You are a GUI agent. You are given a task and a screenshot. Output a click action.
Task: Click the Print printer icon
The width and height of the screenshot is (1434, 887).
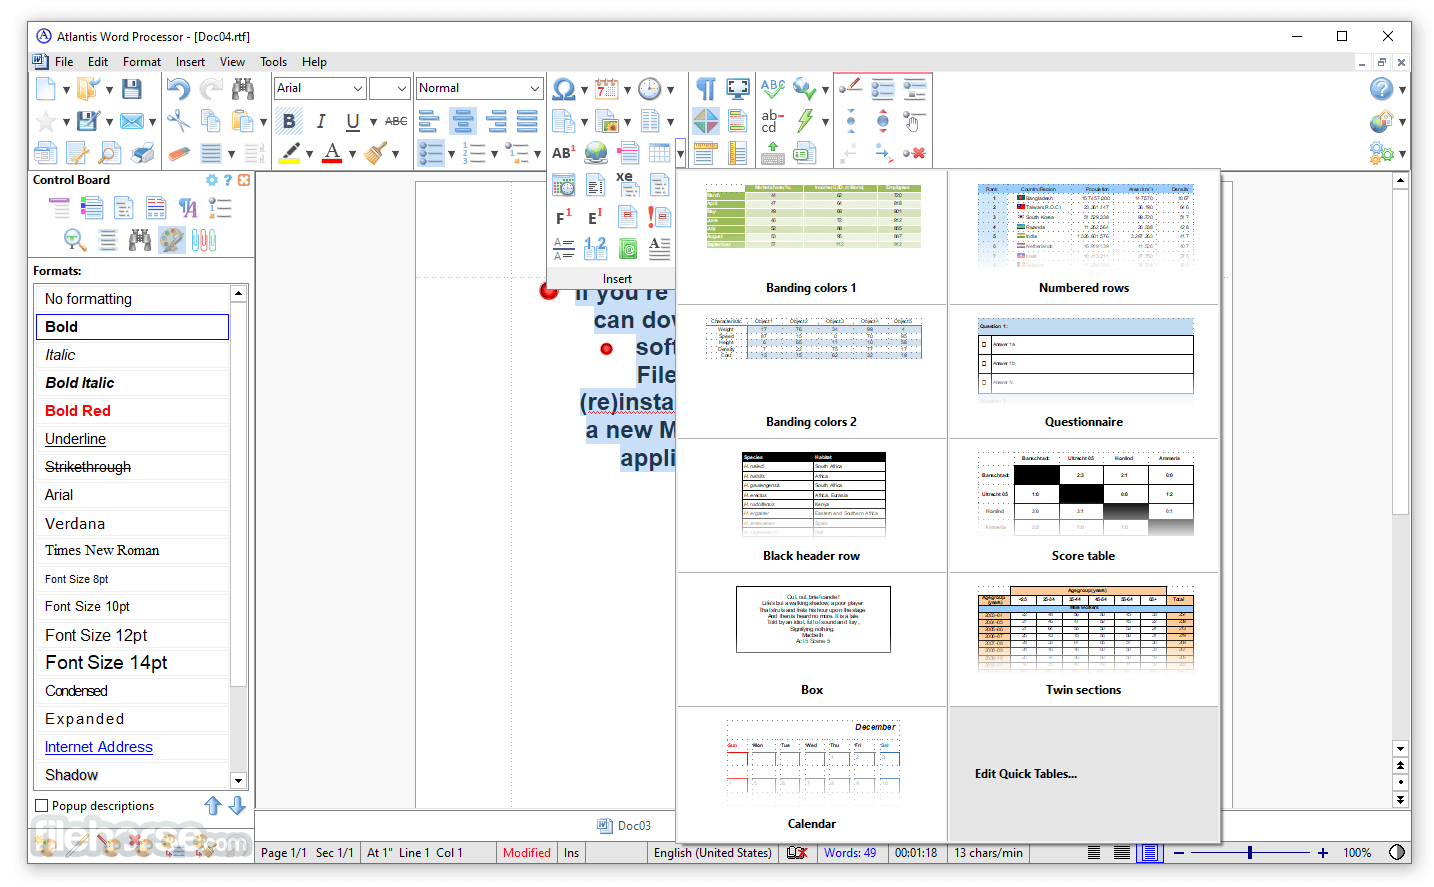coord(143,153)
